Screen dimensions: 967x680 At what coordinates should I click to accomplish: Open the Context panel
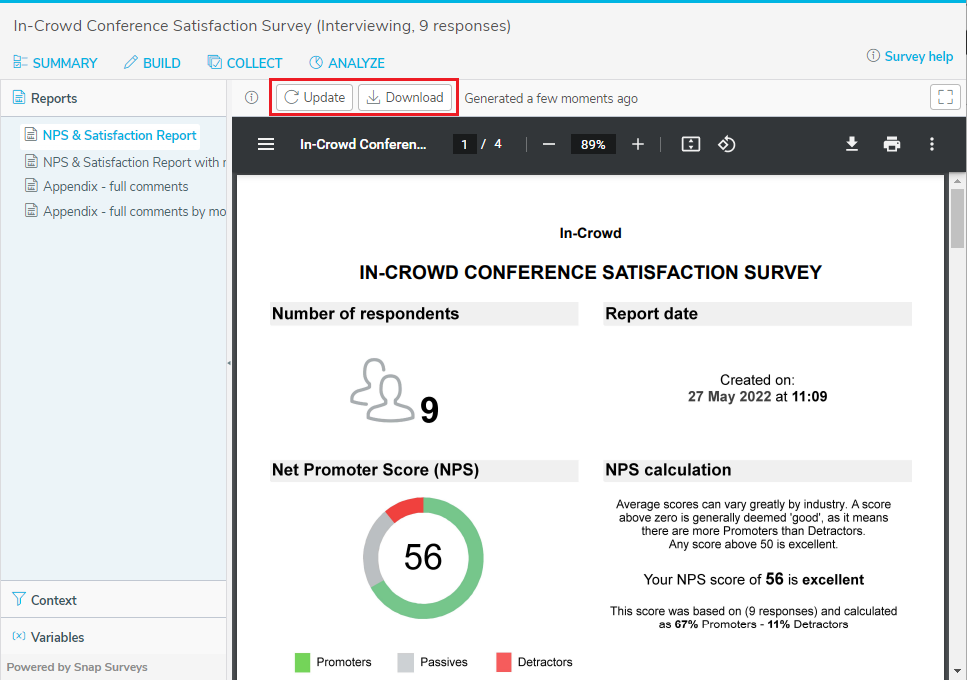tap(113, 600)
